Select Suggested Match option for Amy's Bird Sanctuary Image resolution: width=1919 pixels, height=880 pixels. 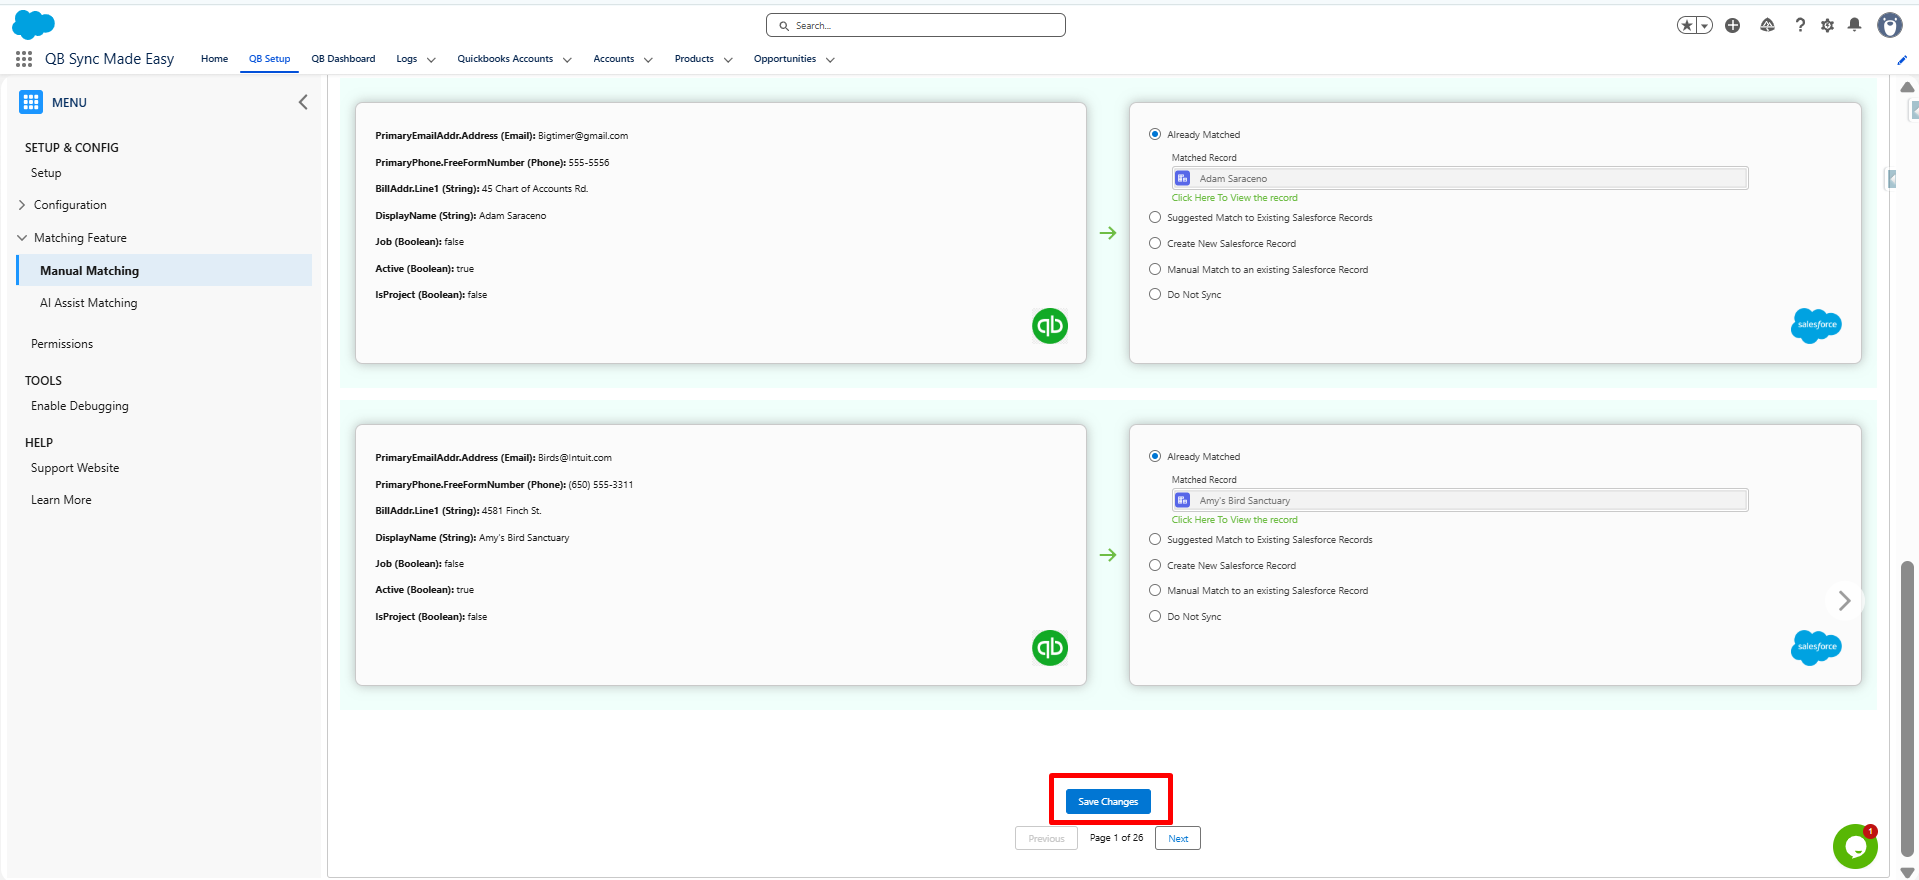1155,539
